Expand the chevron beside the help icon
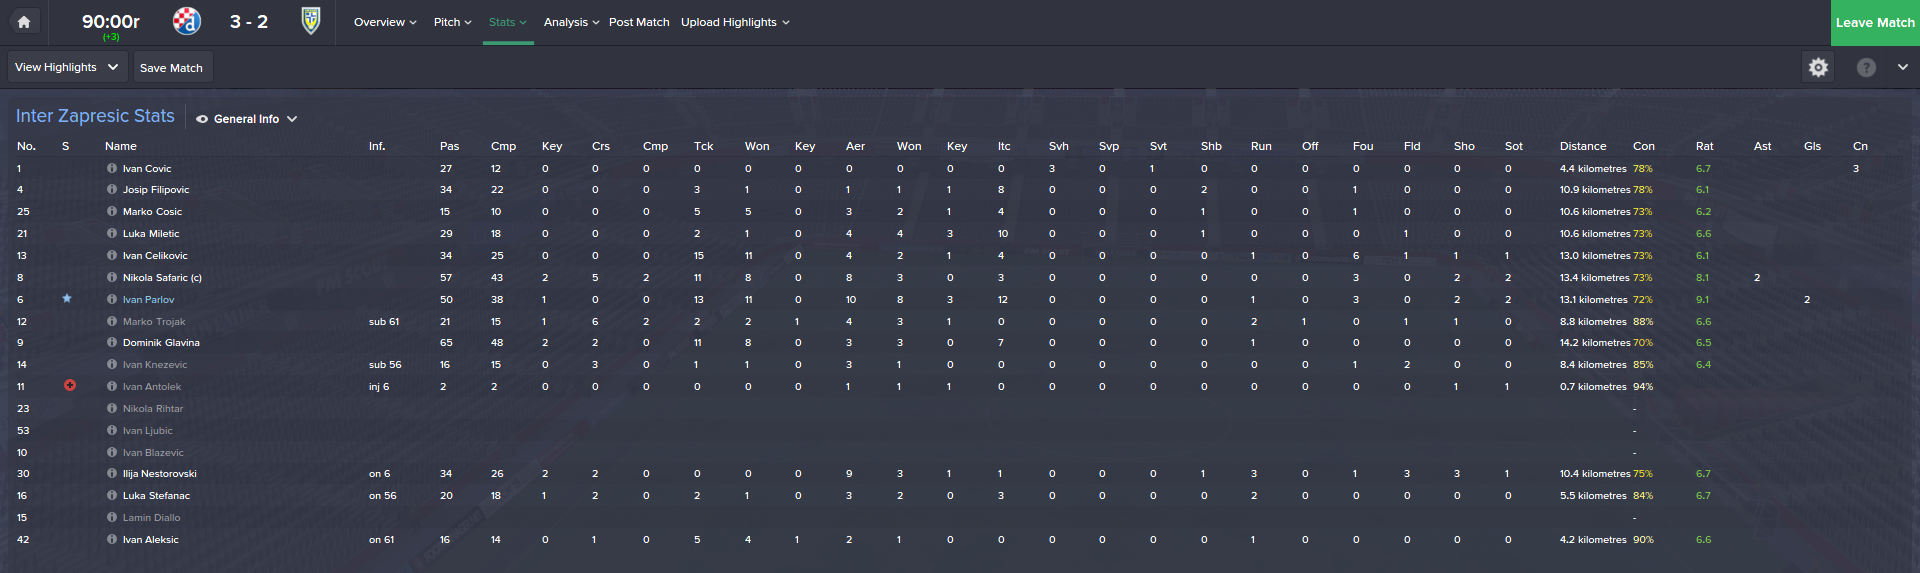 [1902, 67]
